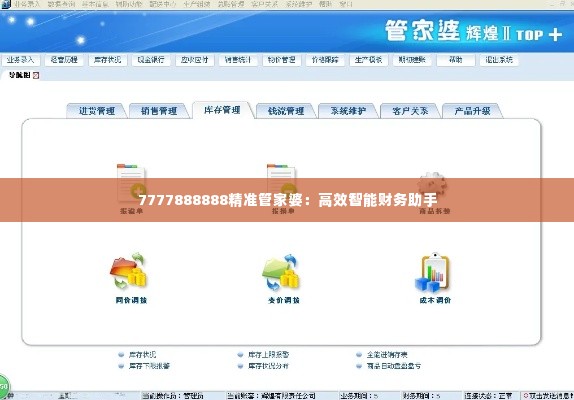This screenshot has height=400, width=574.
Task: Open the 系统维护 tab
Action: (x=348, y=111)
